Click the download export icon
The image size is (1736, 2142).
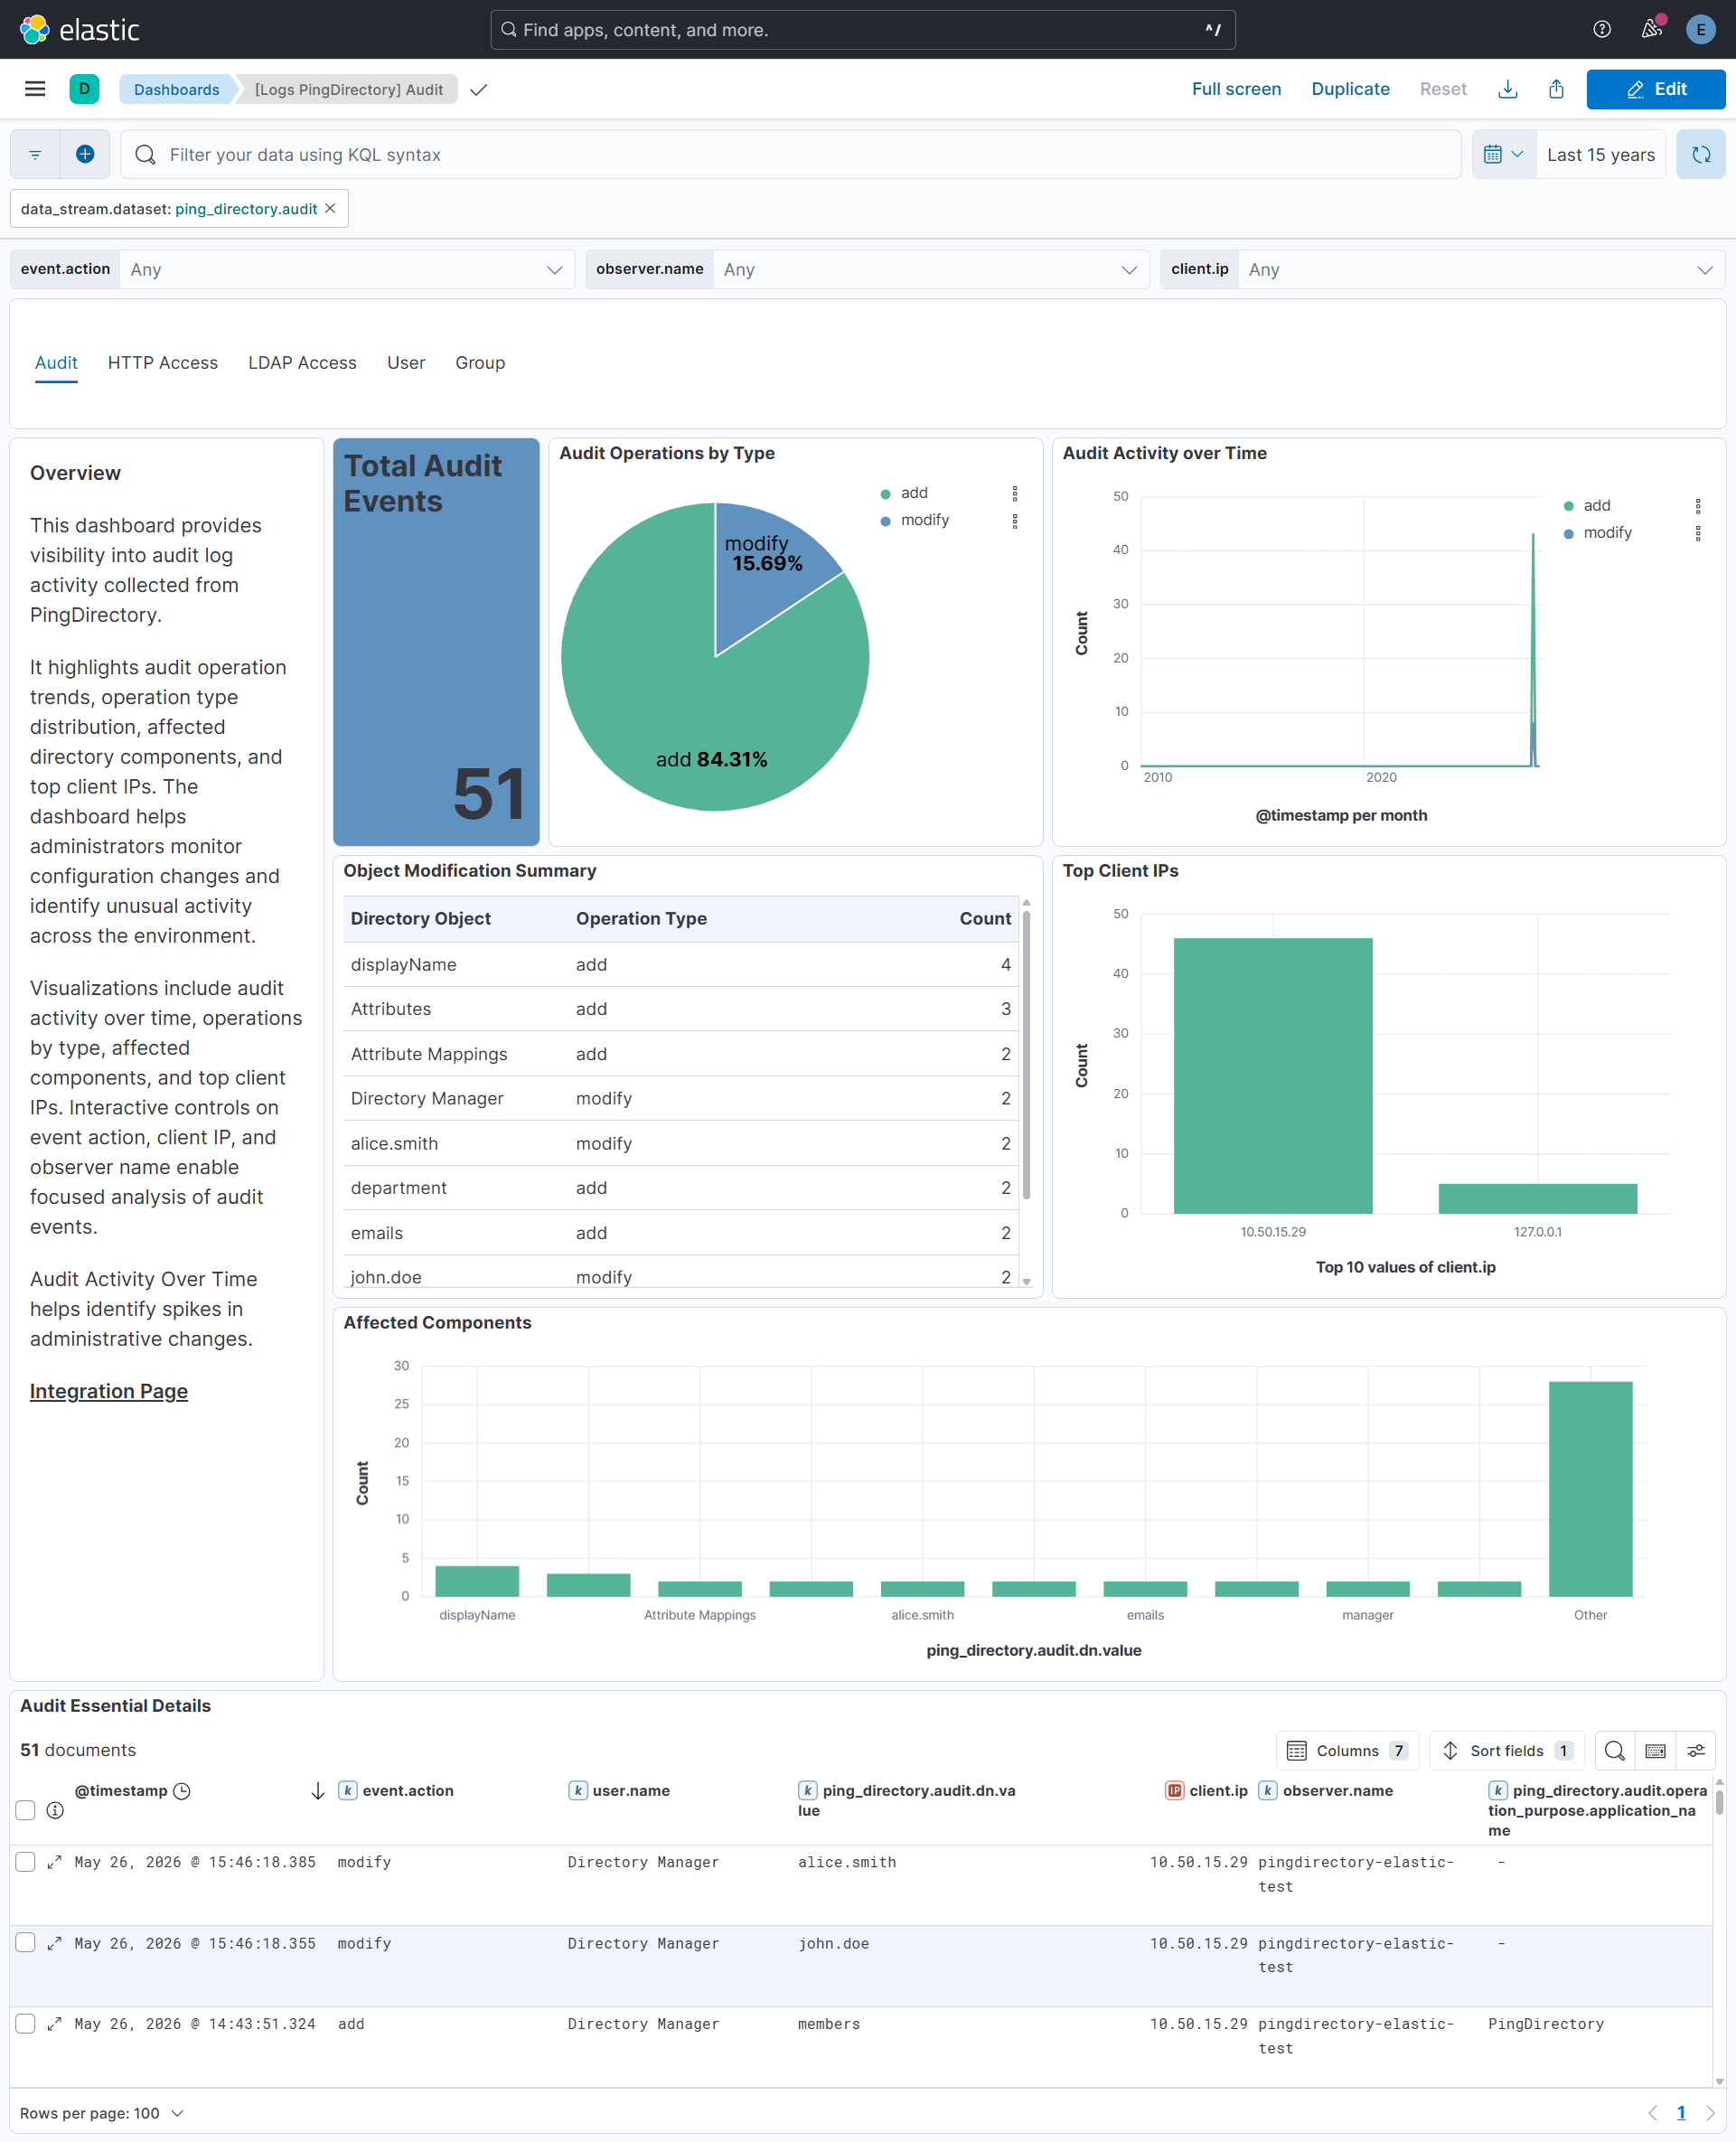point(1508,89)
